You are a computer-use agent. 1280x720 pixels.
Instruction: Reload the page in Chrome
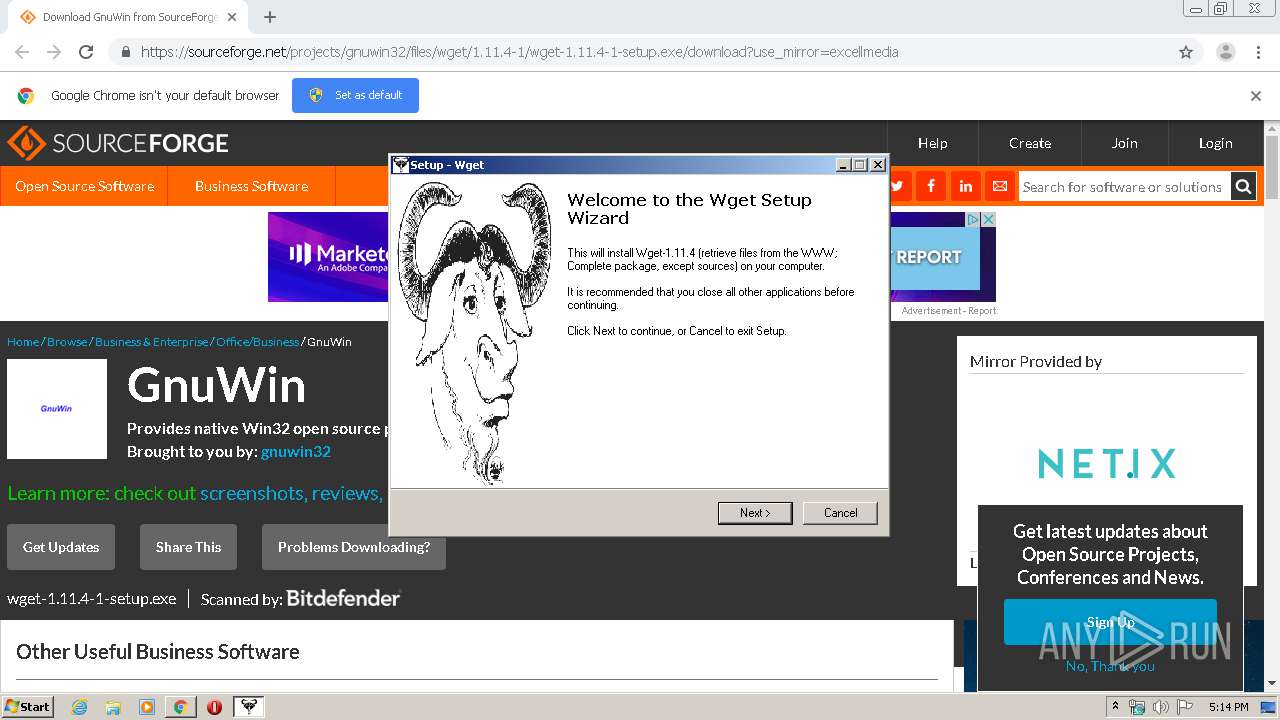[x=86, y=52]
